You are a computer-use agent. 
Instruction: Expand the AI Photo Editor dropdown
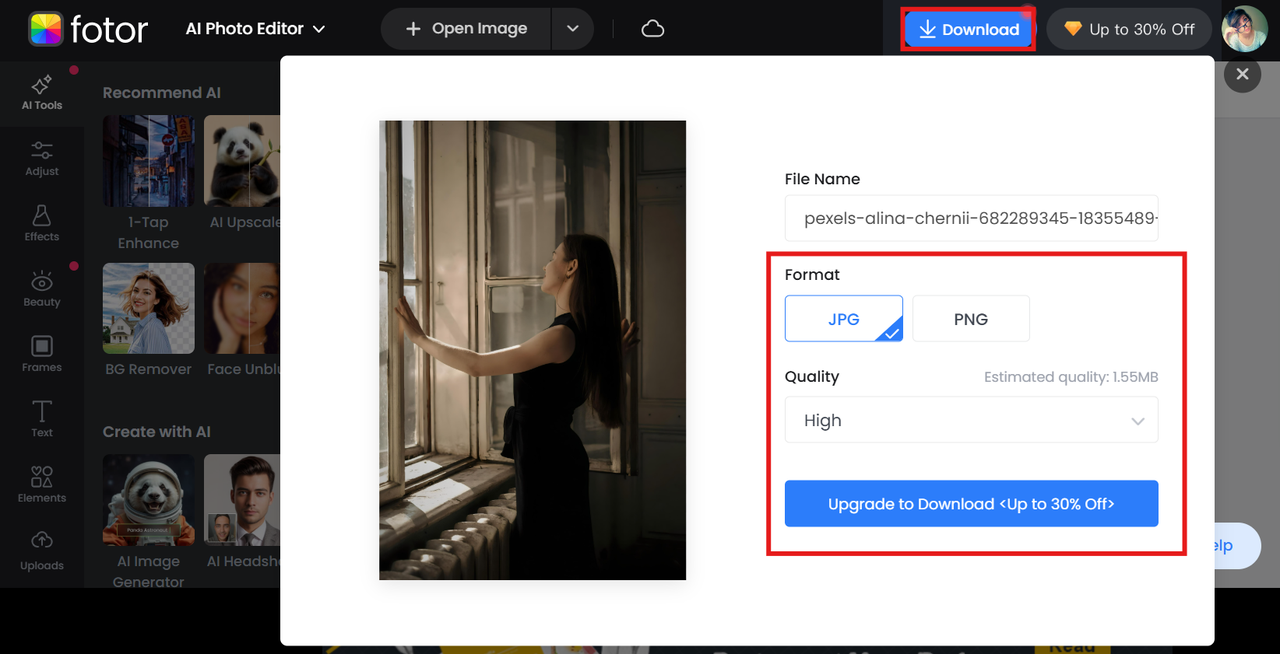pyautogui.click(x=256, y=29)
